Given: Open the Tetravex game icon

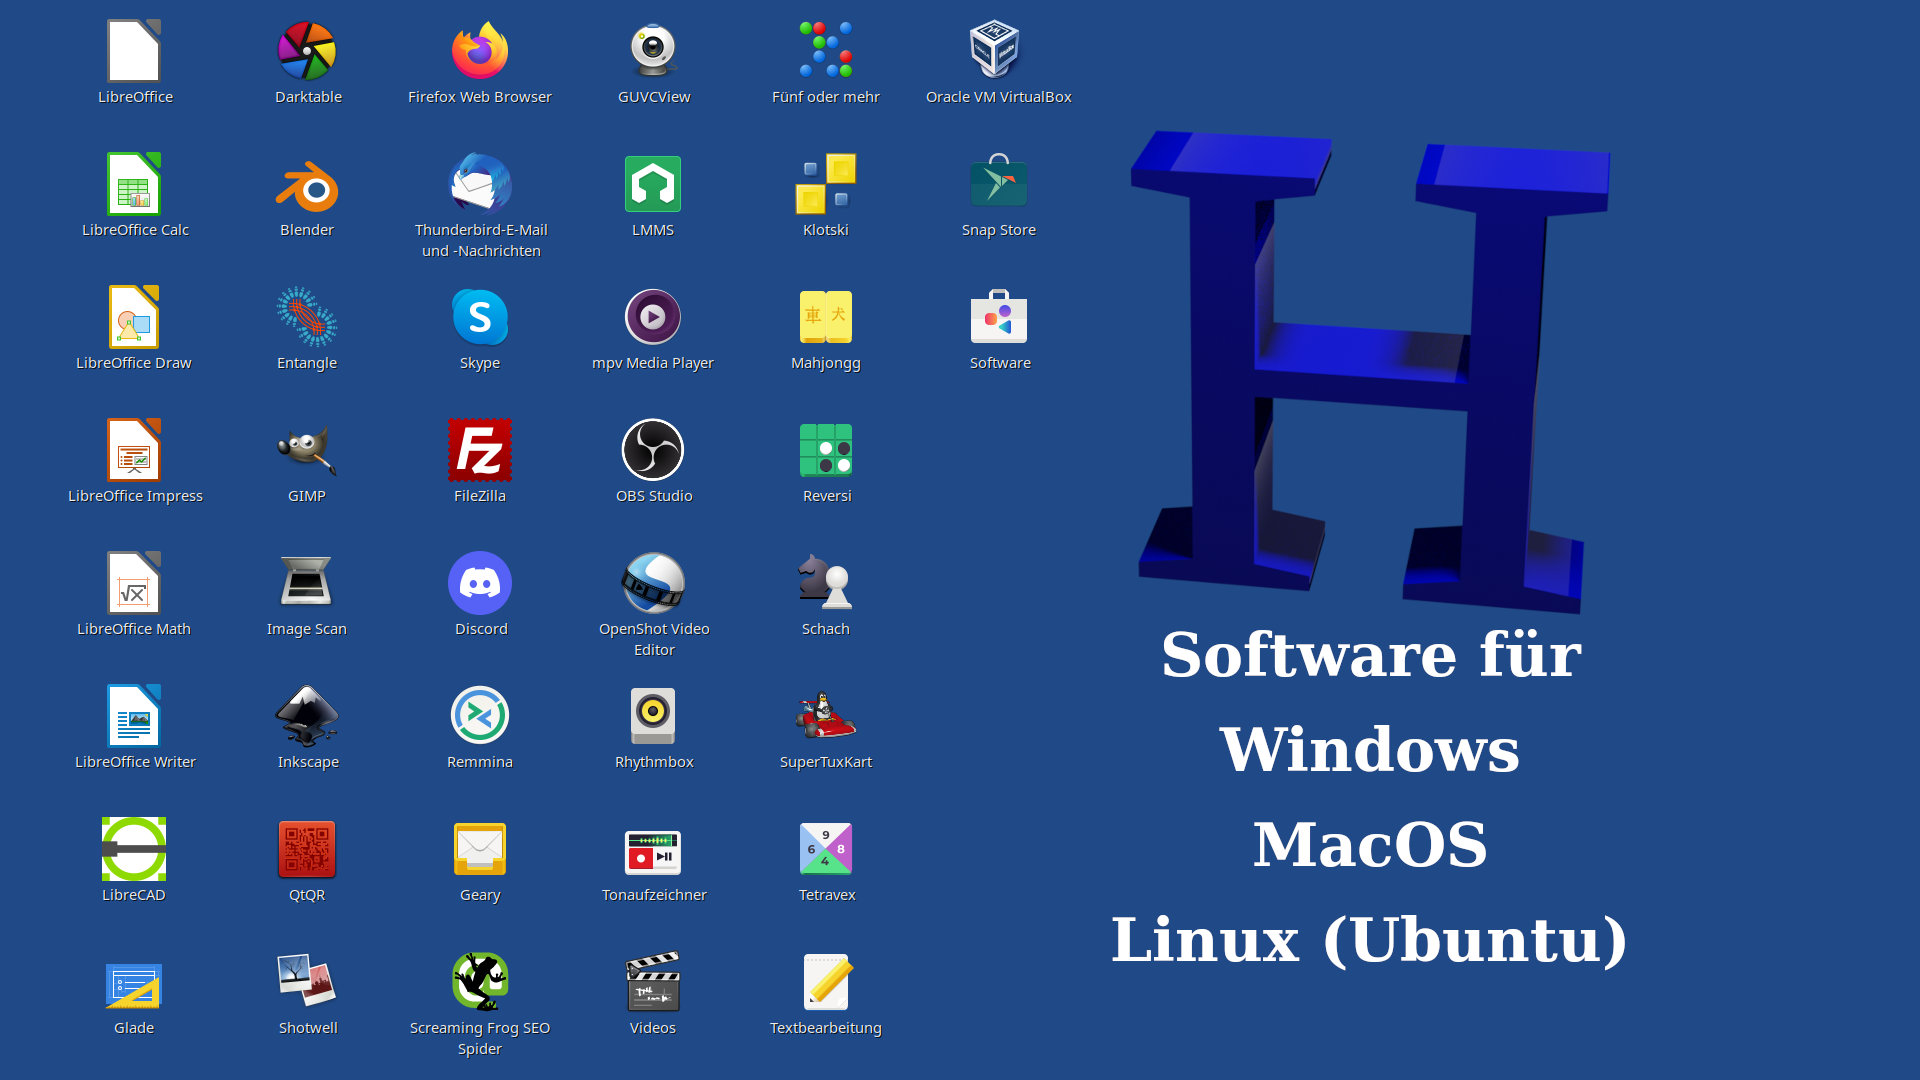Looking at the screenshot, I should (826, 849).
